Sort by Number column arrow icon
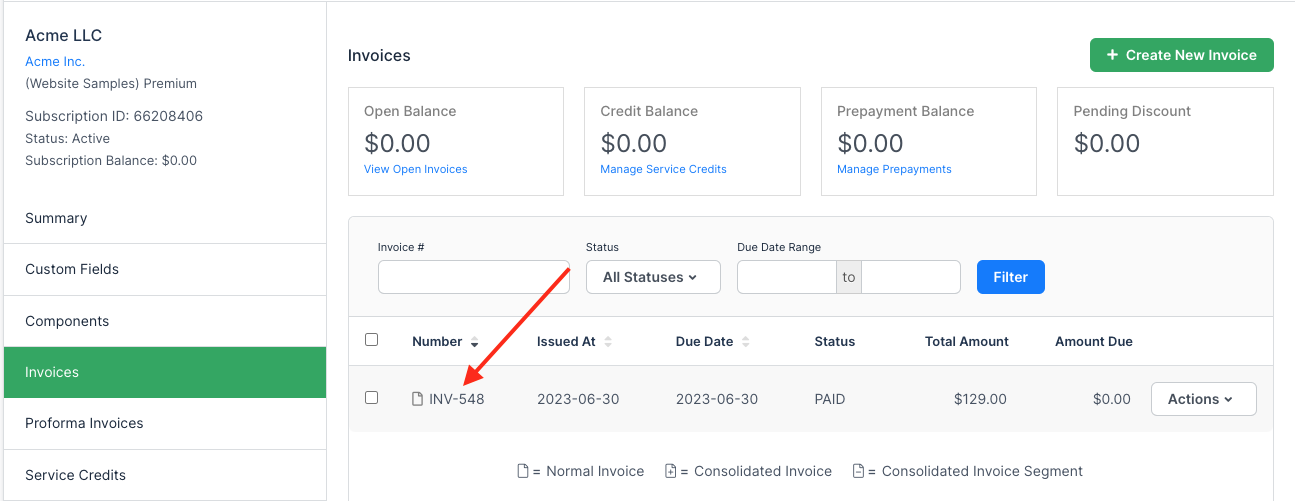Viewport: 1295px width, 501px height. point(474,342)
